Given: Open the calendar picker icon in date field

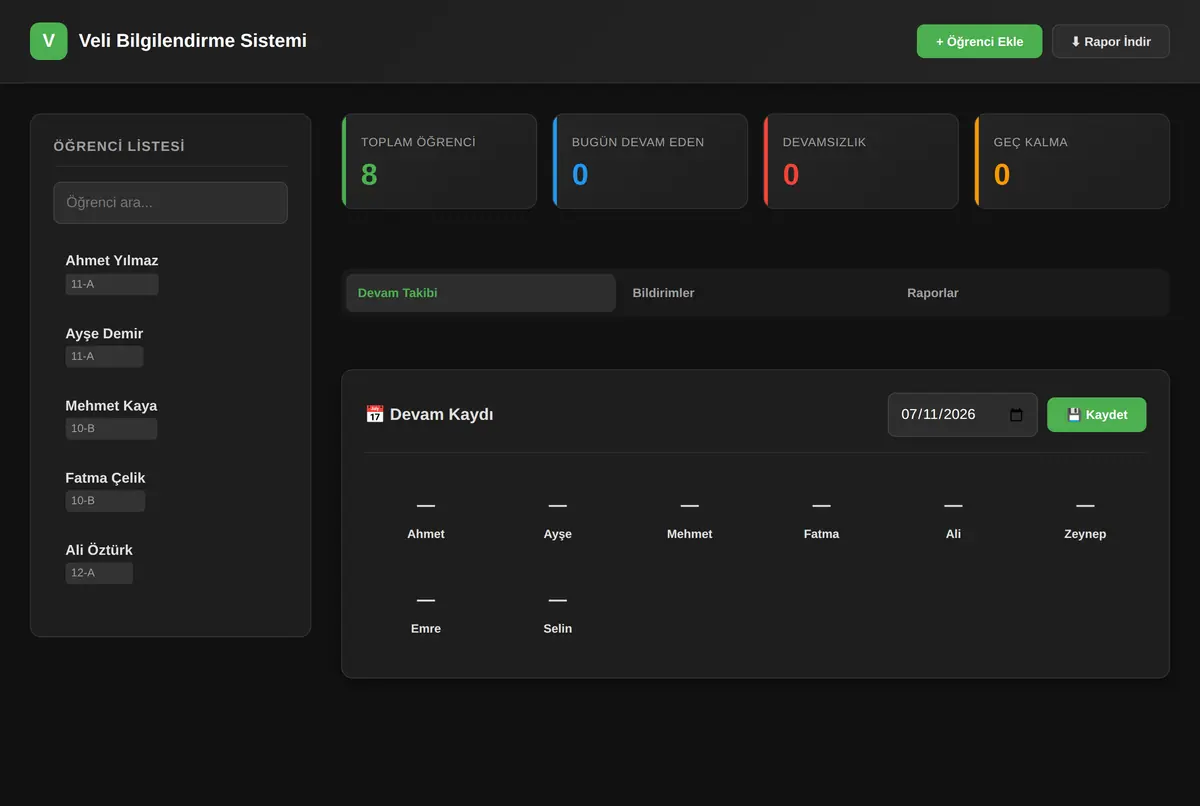Looking at the screenshot, I should pyautogui.click(x=1016, y=415).
